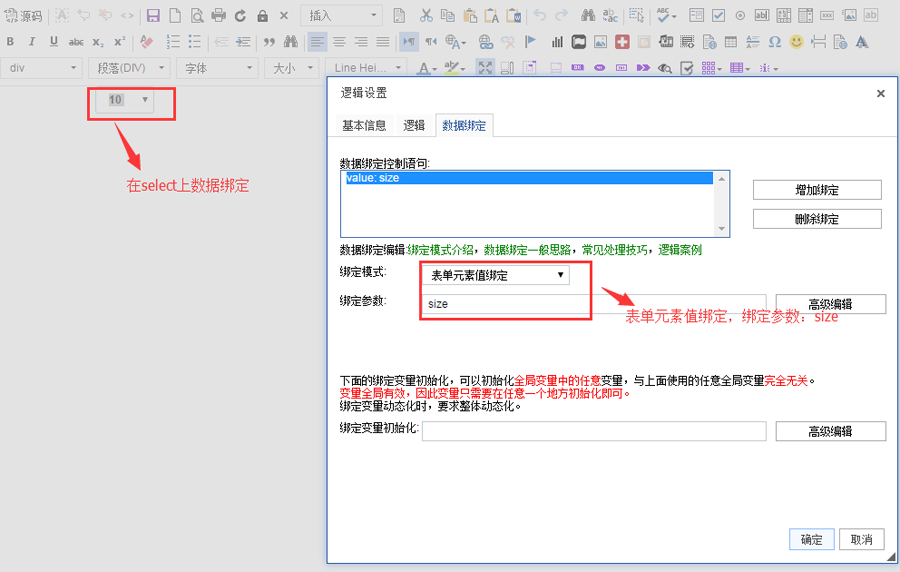Switch to the 逻辑 tab
900x572 pixels.
point(414,125)
